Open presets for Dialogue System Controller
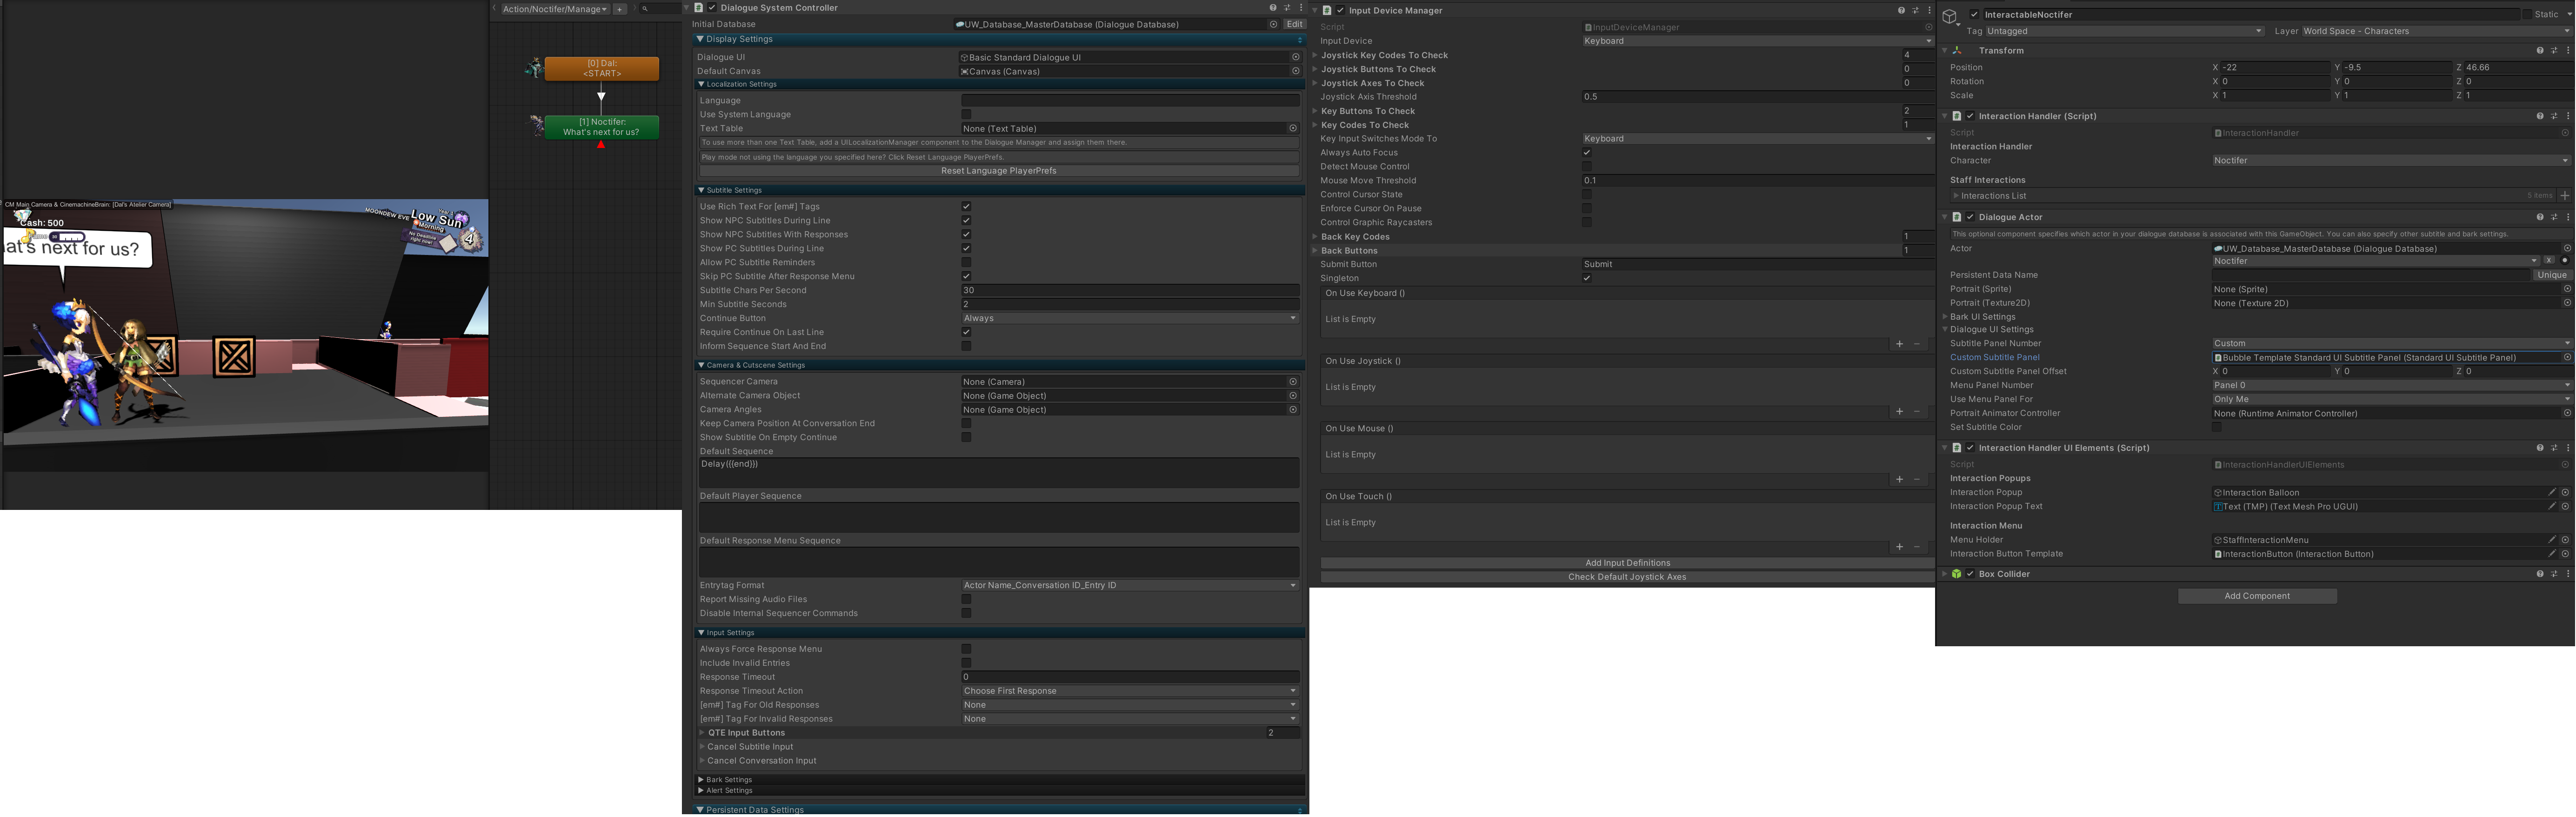 [1287, 8]
